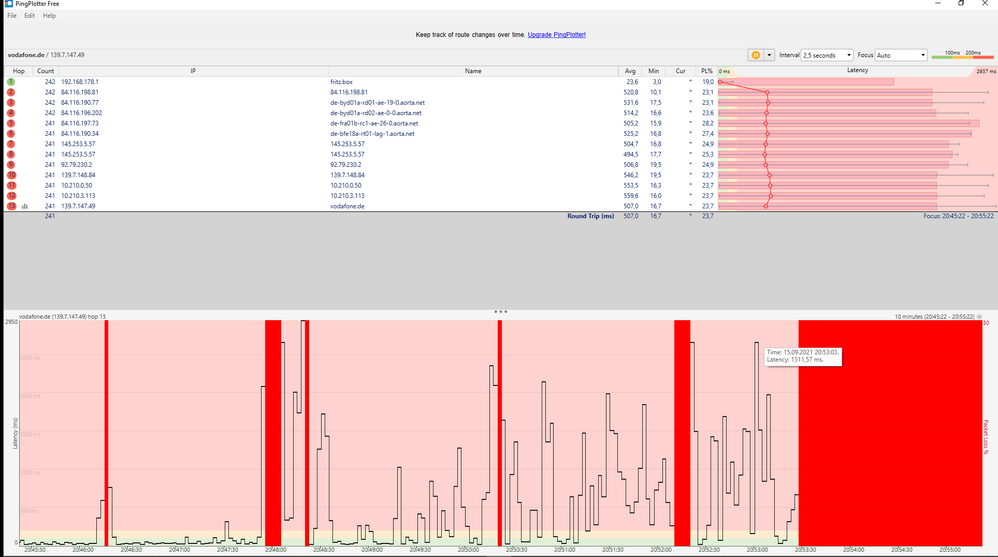The image size is (998, 557).
Task: Select hop 6 red number icon
Action: [x=11, y=134]
